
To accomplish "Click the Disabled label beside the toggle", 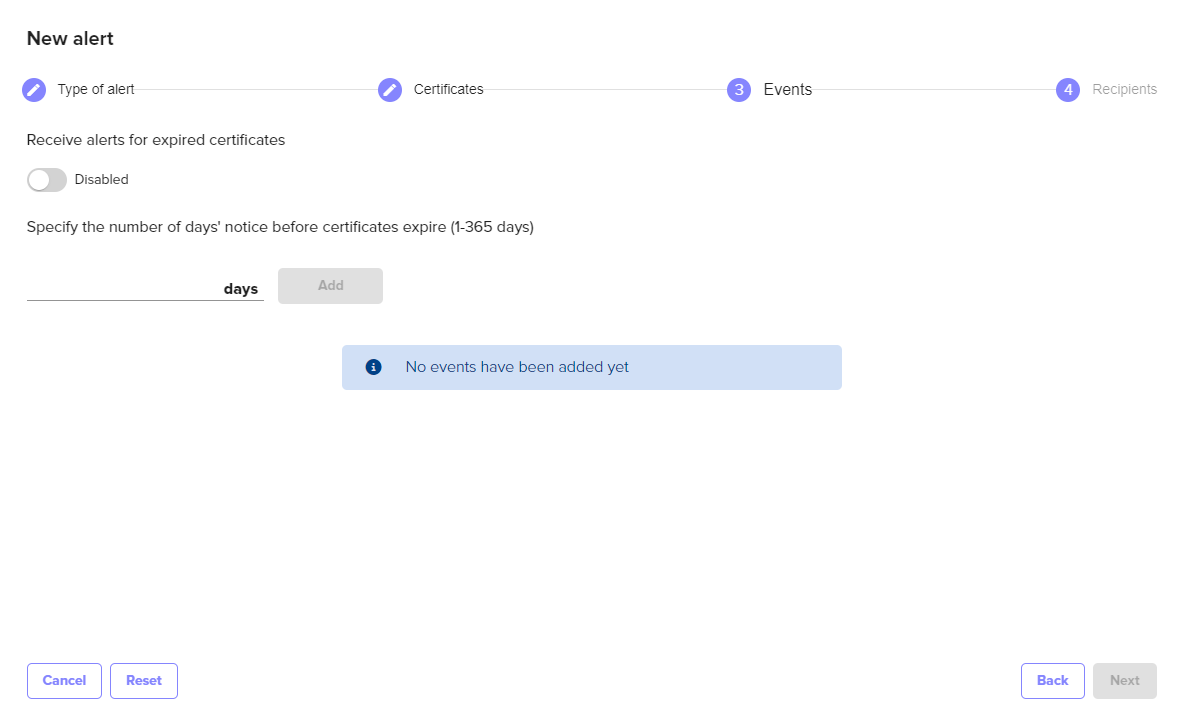I will (102, 180).
